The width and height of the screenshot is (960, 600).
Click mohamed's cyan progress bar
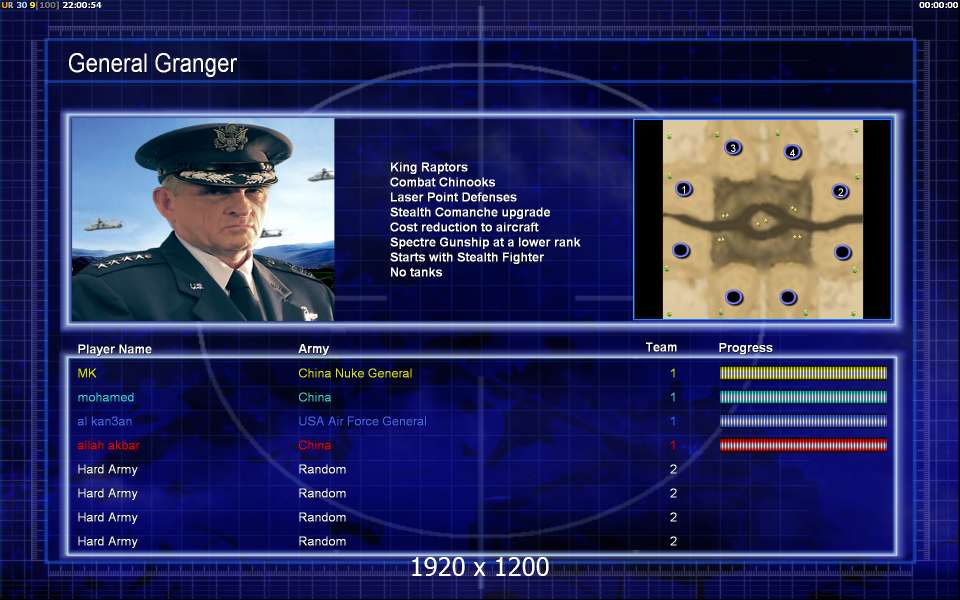[x=803, y=397]
